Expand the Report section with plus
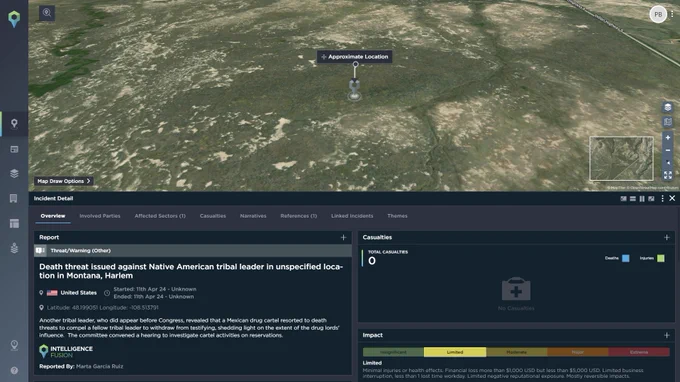The width and height of the screenshot is (680, 382). [343, 238]
